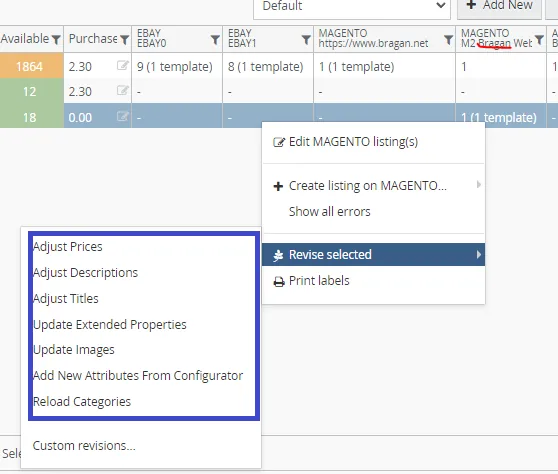Click Print labels in context menu
558x474 pixels.
319,281
